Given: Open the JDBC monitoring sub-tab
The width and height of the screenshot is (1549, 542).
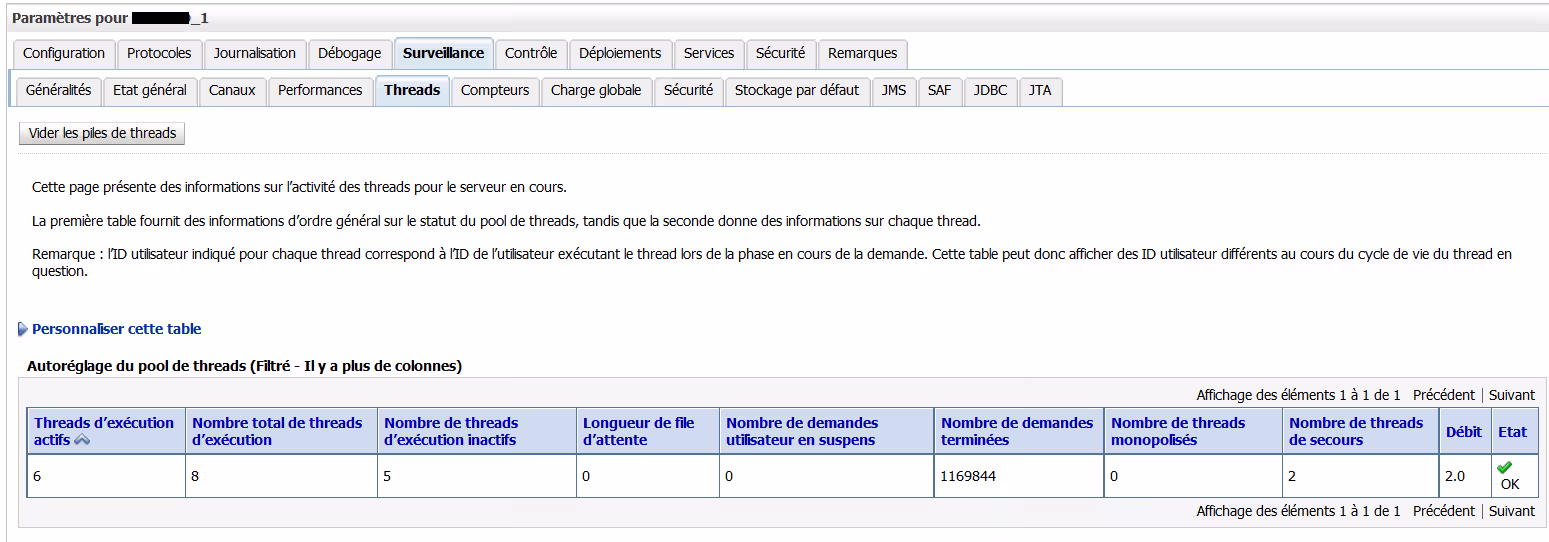Looking at the screenshot, I should click(990, 91).
